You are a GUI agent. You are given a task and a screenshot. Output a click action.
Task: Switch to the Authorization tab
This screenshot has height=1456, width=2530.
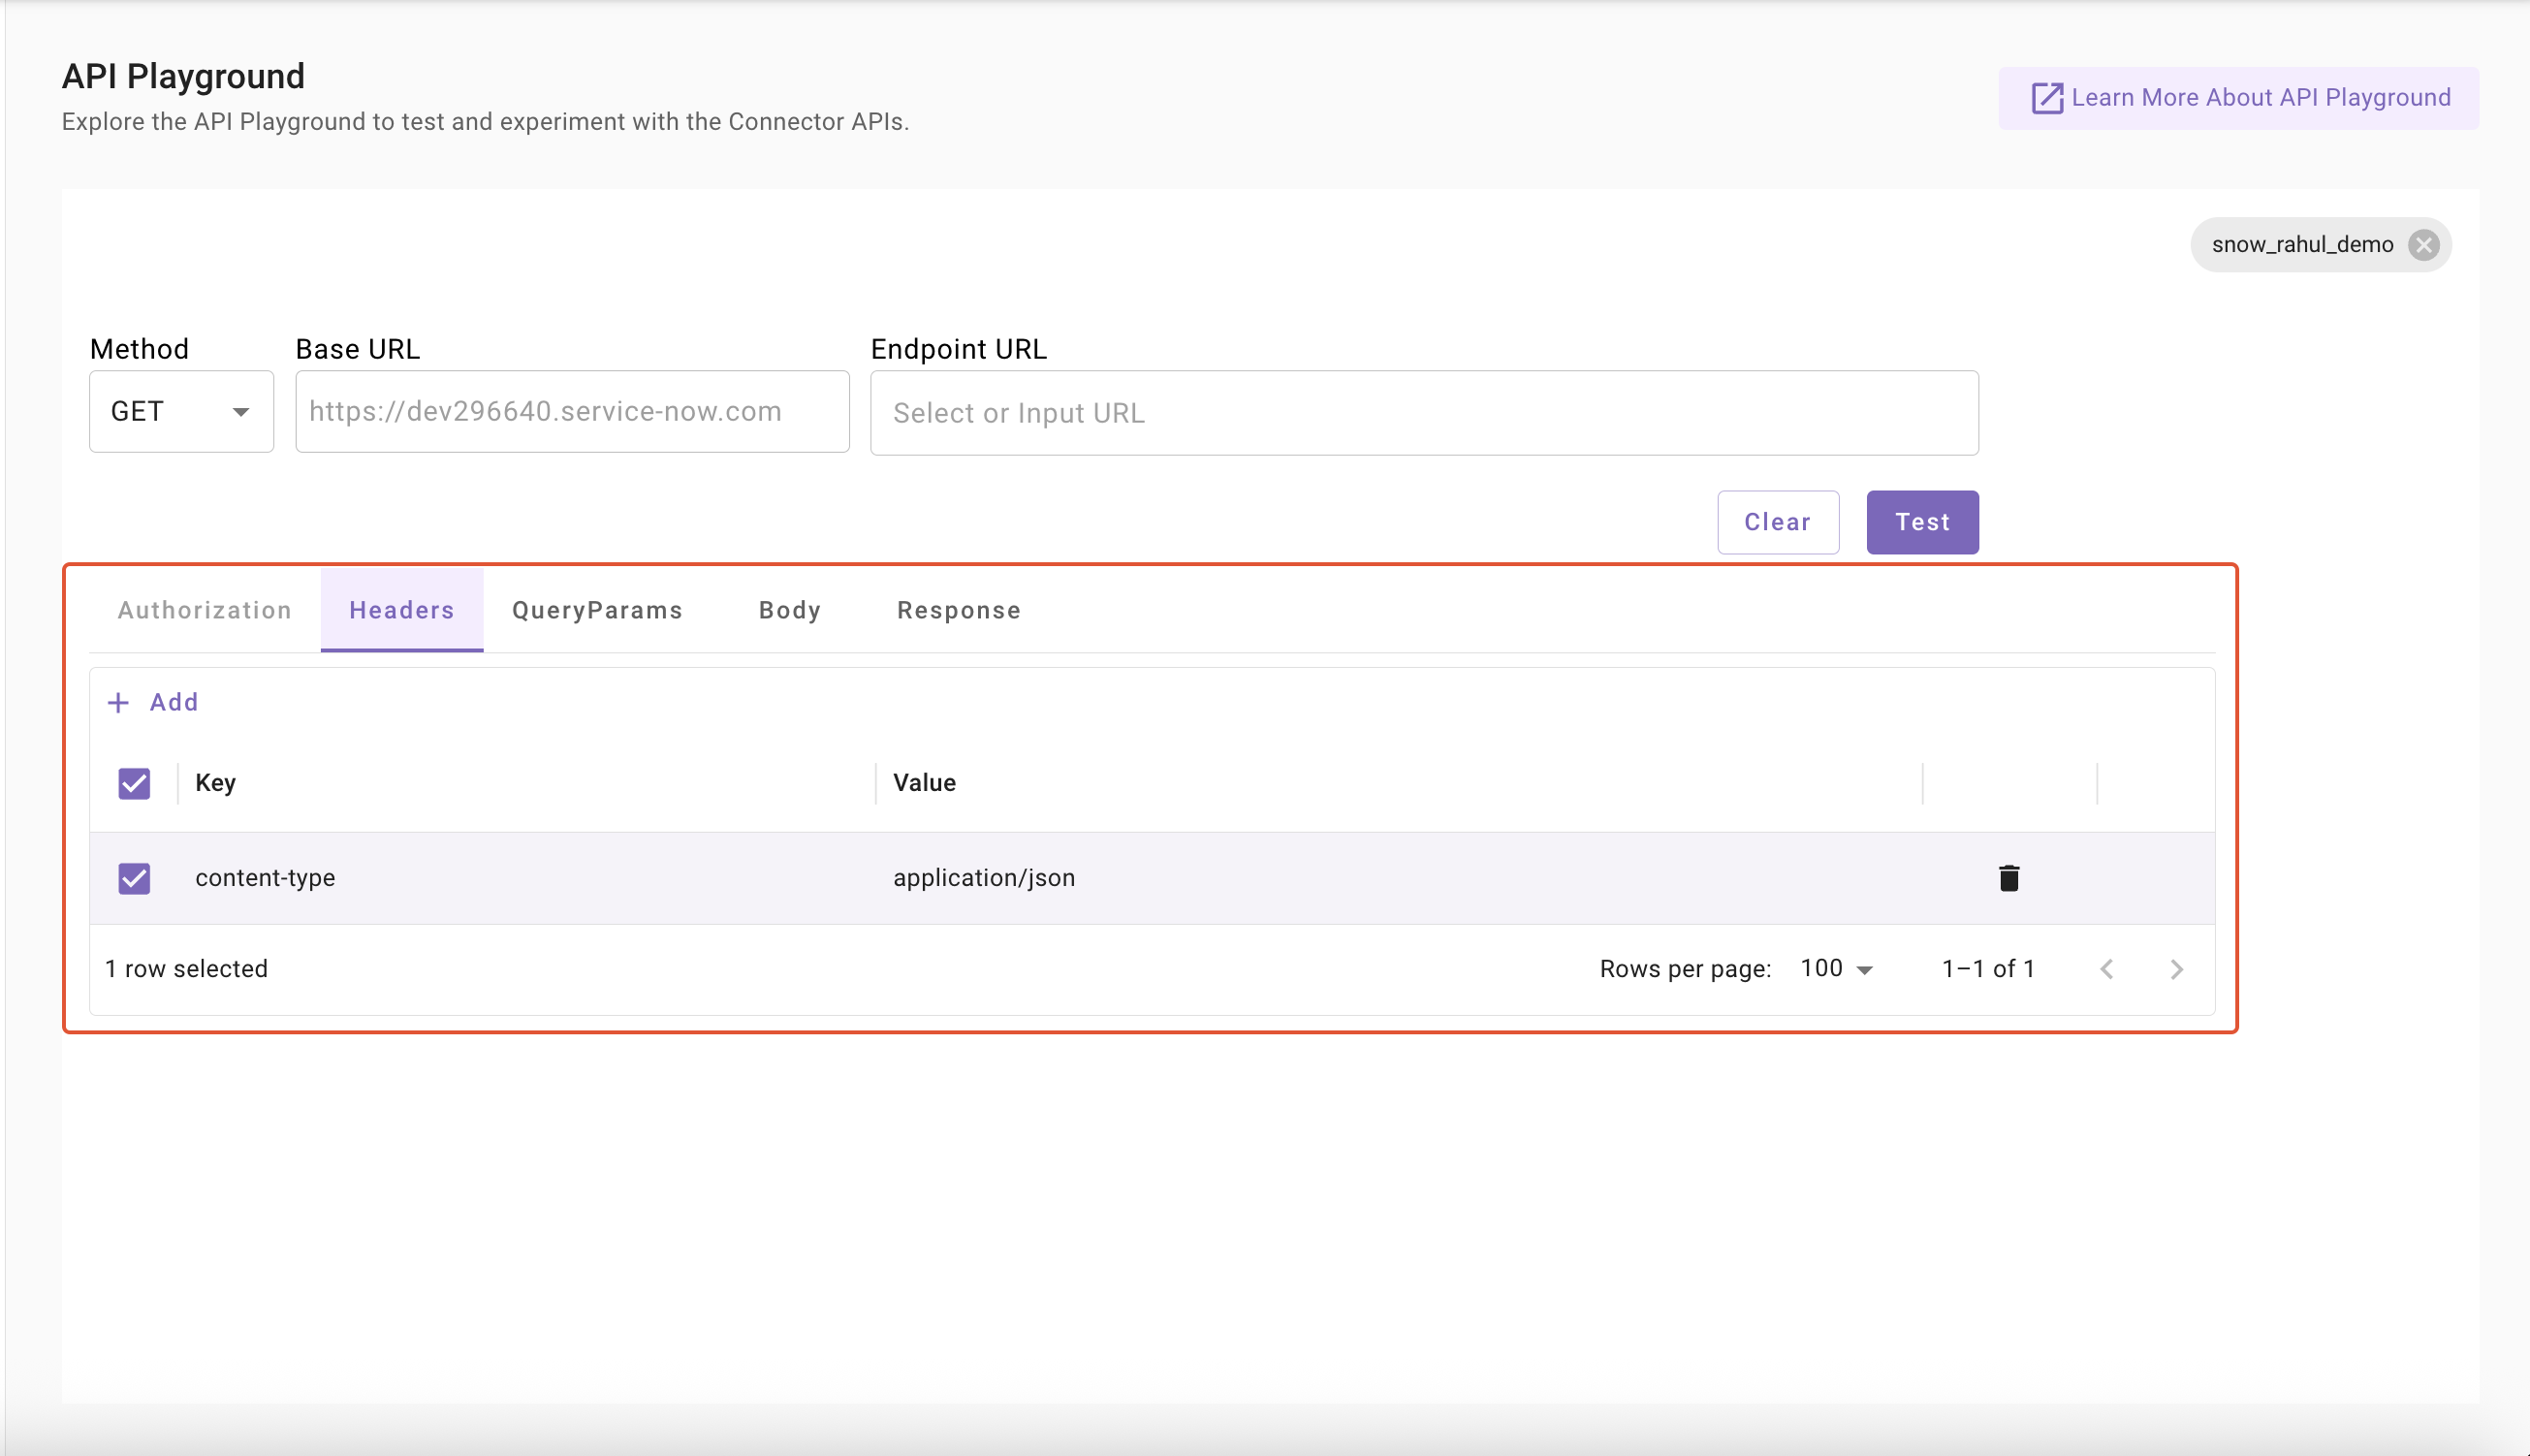point(205,610)
